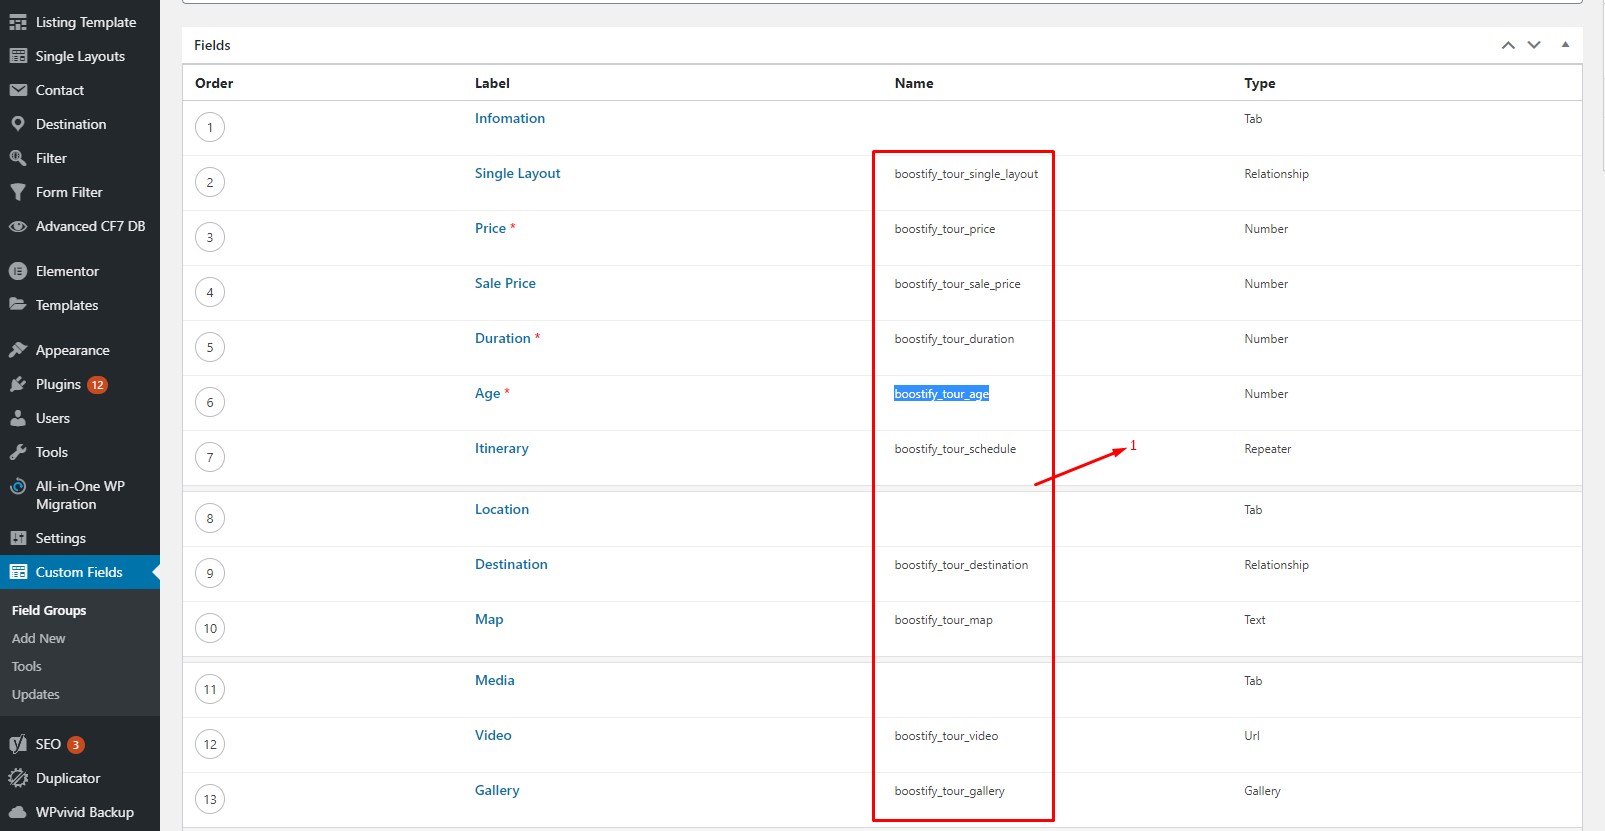
Task: Click the Advanced CF7 DB eye icon
Action: coord(18,226)
